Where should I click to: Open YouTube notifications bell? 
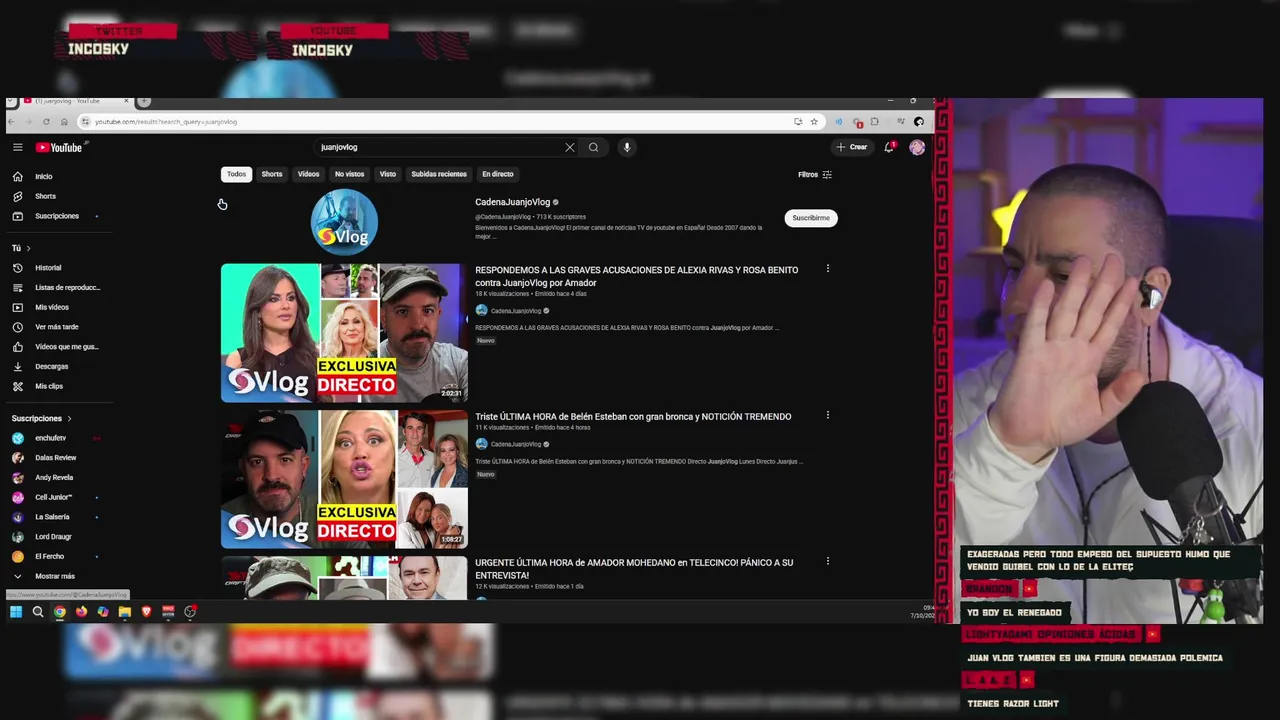889,147
